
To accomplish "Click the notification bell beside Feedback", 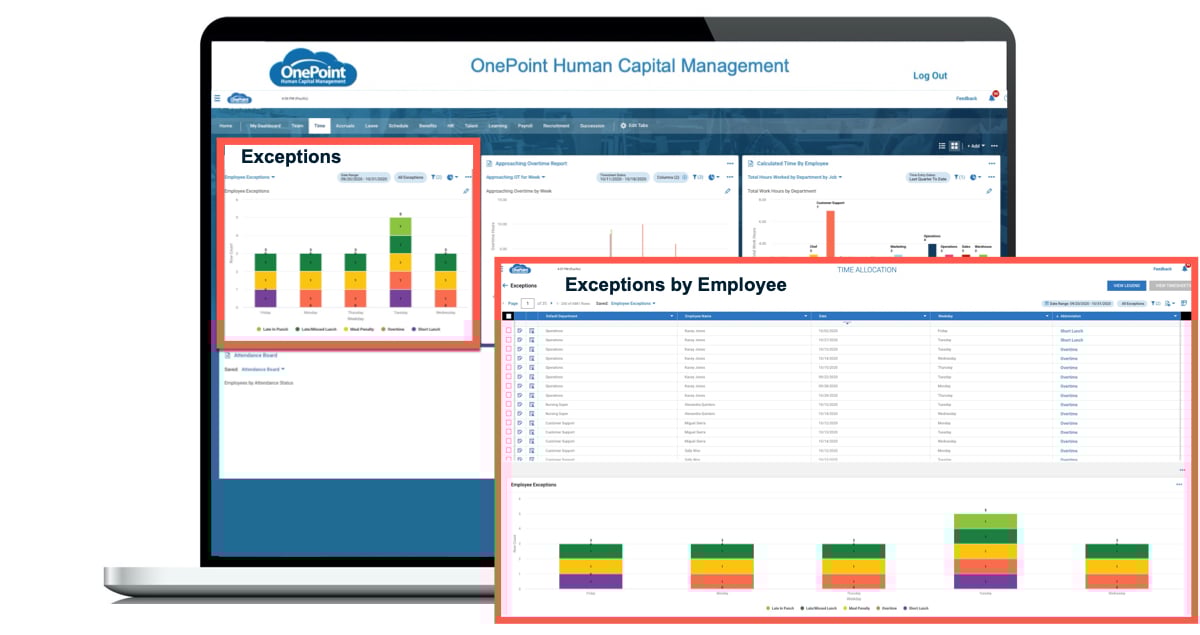I will (x=991, y=98).
